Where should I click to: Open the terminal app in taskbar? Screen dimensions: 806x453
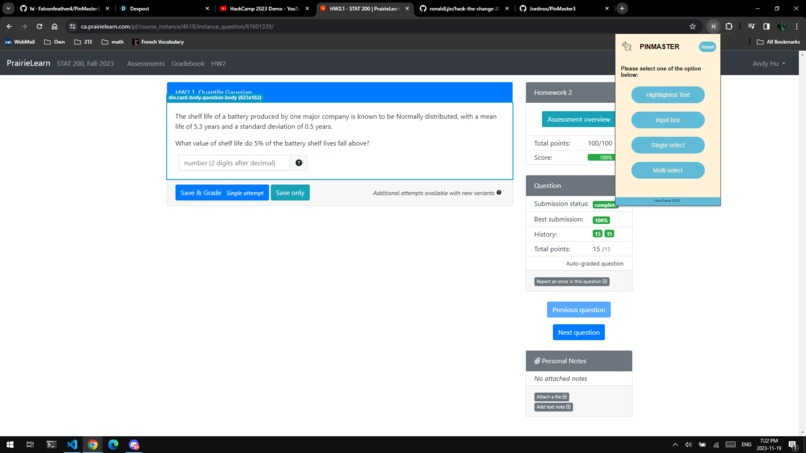click(x=51, y=445)
